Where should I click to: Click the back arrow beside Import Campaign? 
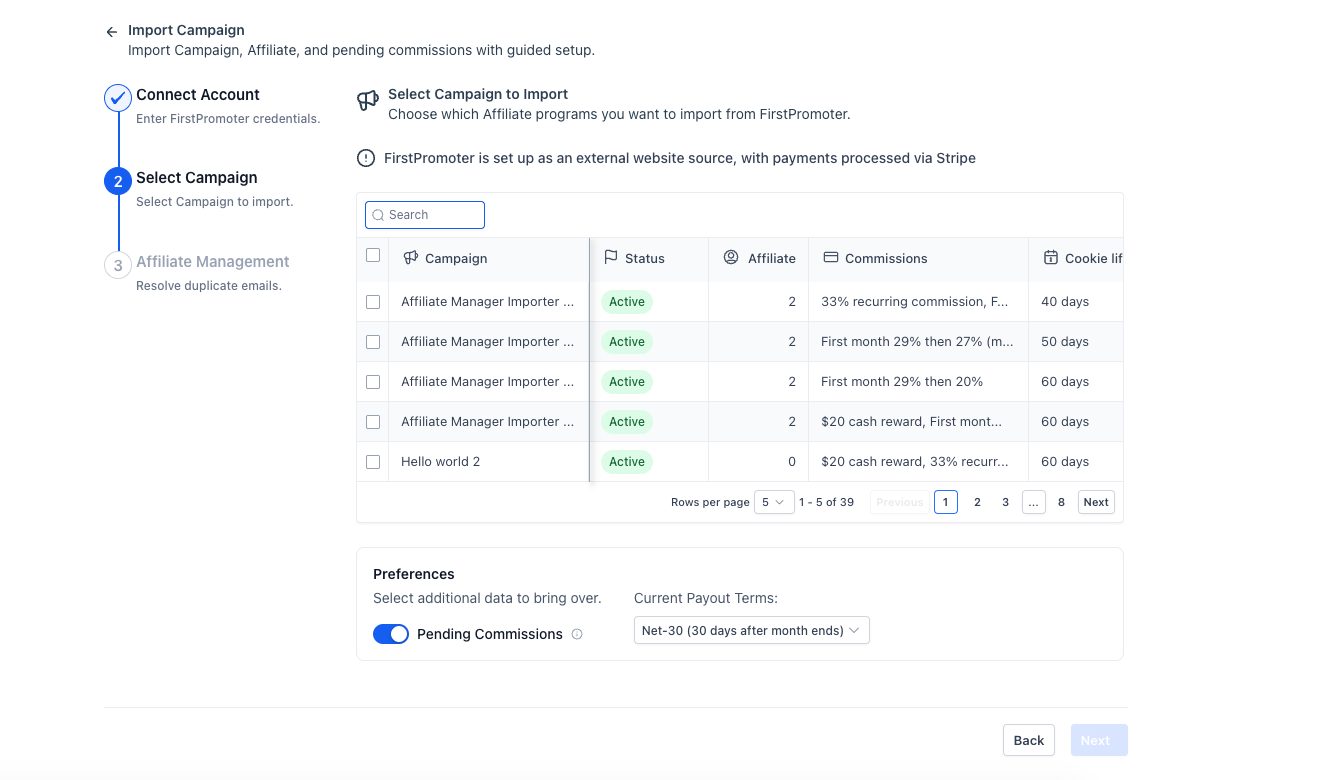point(112,32)
